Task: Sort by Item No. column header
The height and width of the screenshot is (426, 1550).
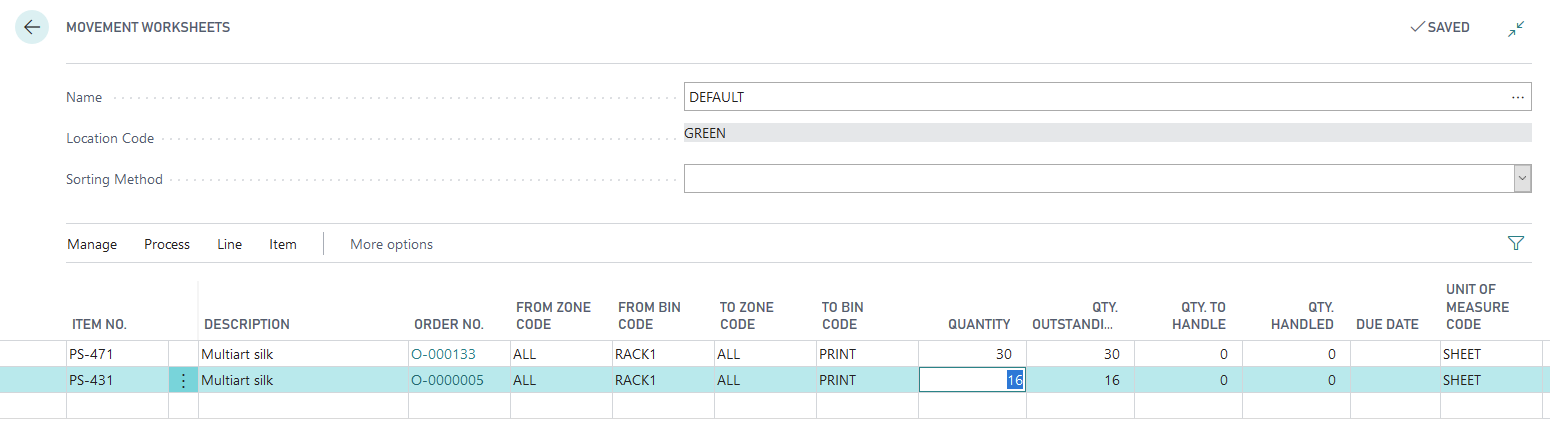Action: coord(99,324)
